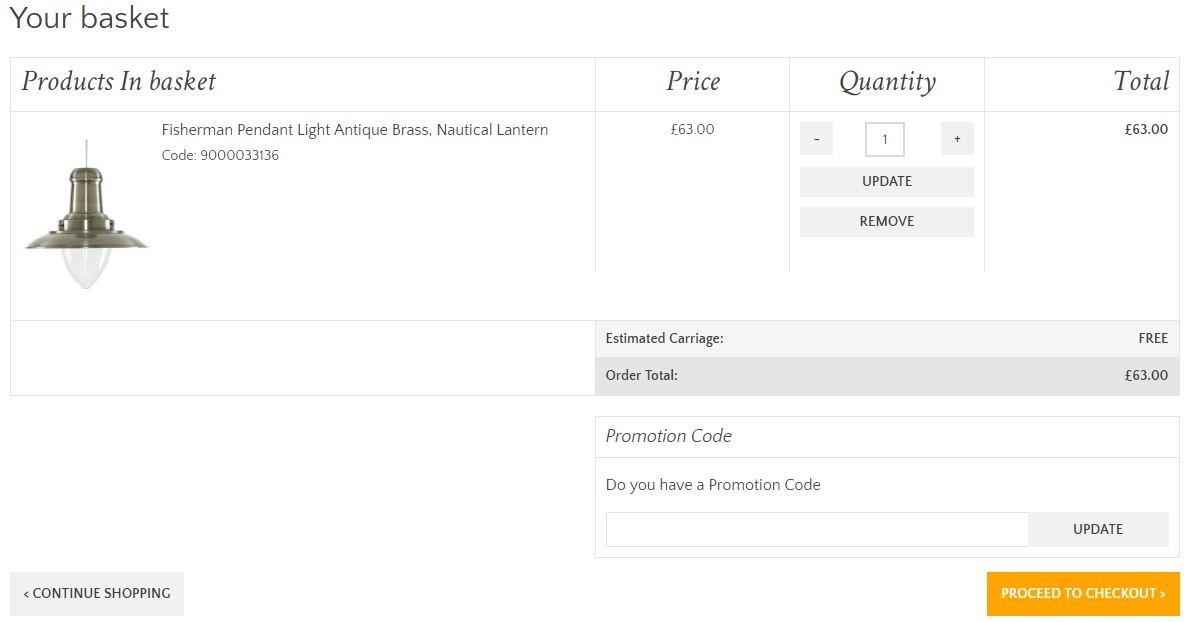The width and height of the screenshot is (1191, 622).
Task: Click the Total column header
Action: click(x=1143, y=82)
